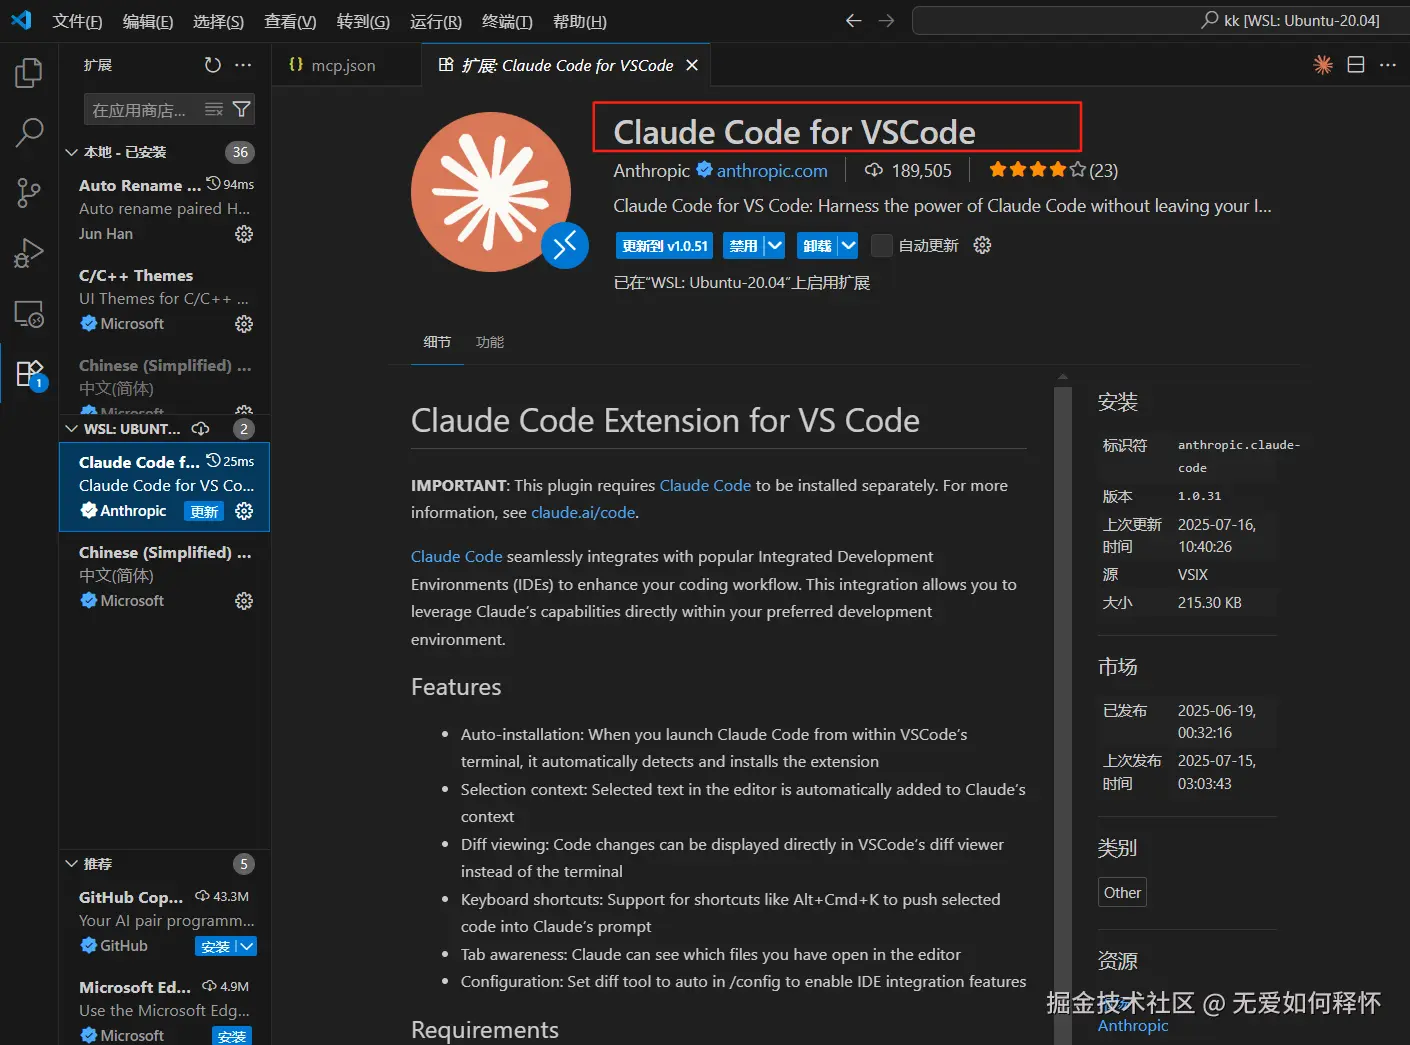The height and width of the screenshot is (1045, 1410).
Task: Select the features tab
Action: [x=490, y=342]
